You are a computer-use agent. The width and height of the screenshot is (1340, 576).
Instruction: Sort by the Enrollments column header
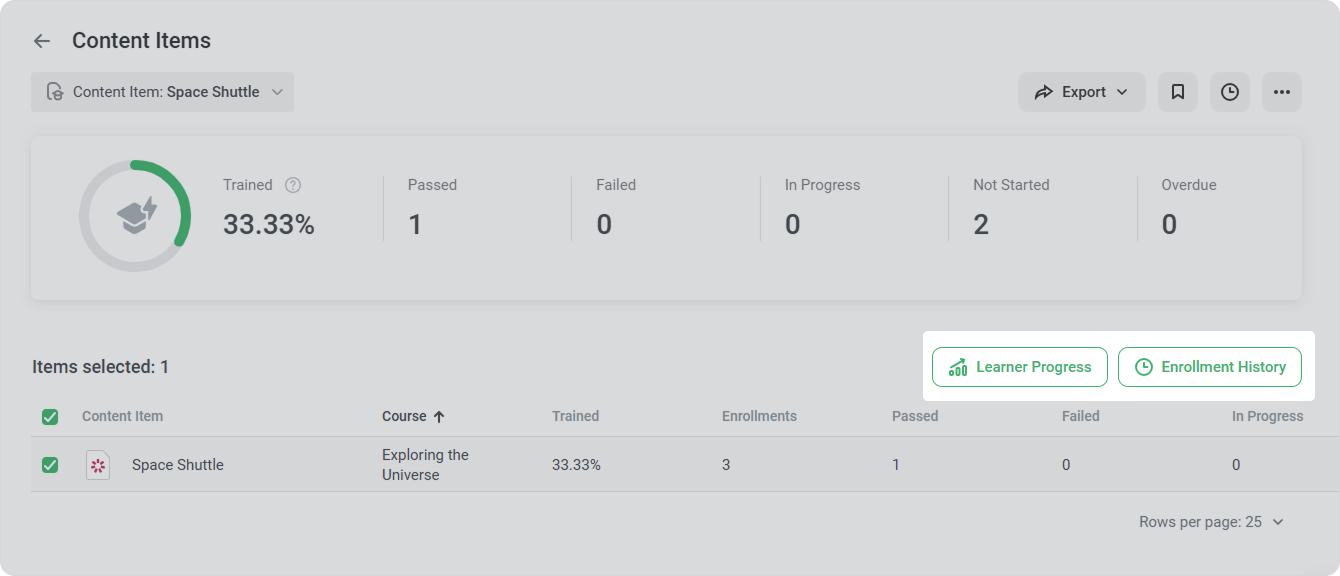click(x=759, y=416)
